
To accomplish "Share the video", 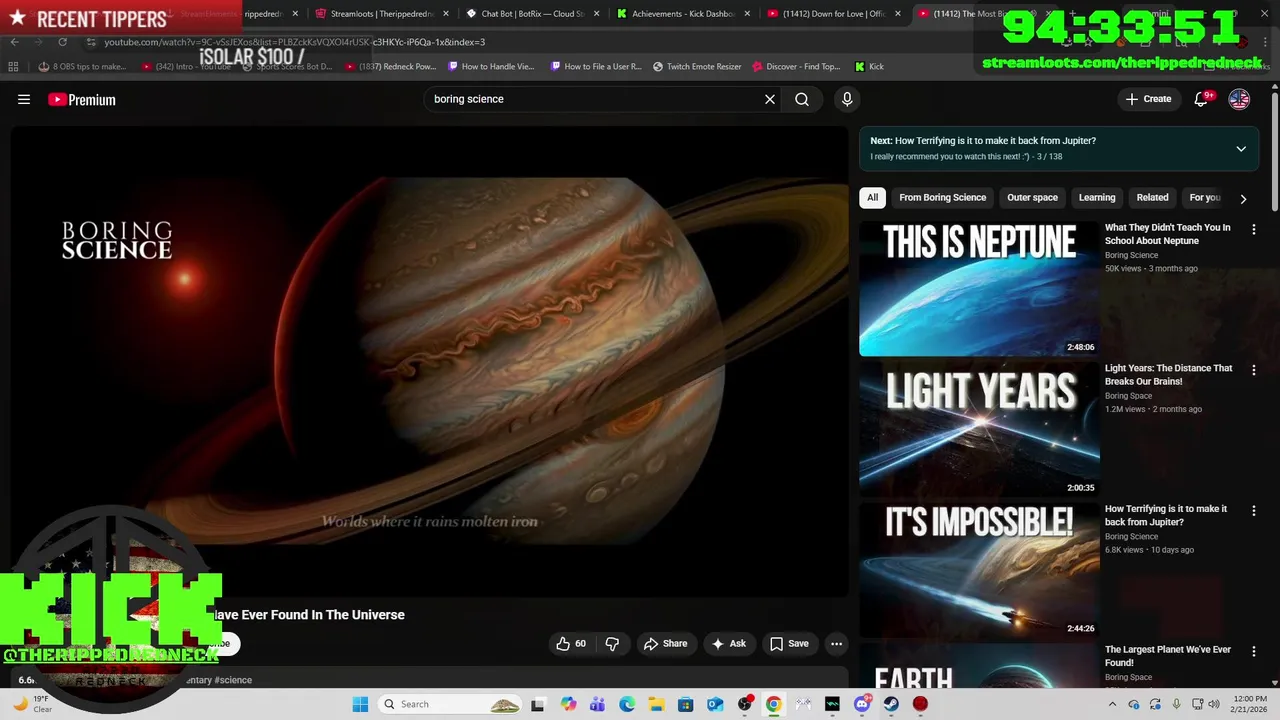I will point(665,644).
